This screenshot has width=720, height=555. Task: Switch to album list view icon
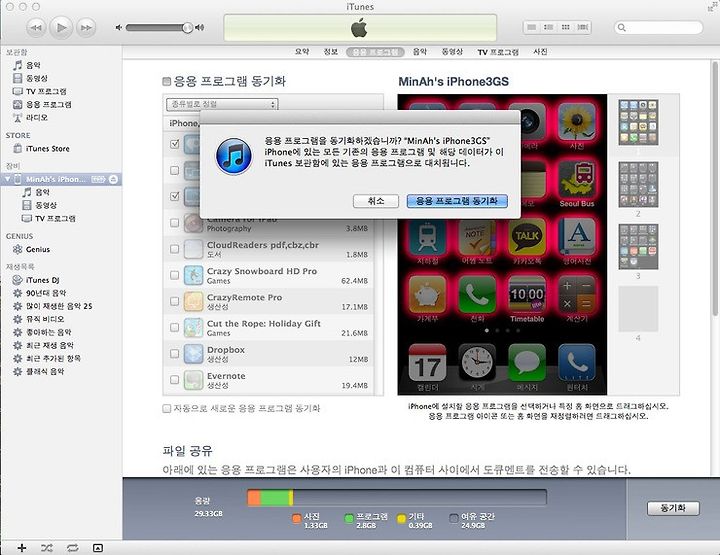click(x=549, y=28)
